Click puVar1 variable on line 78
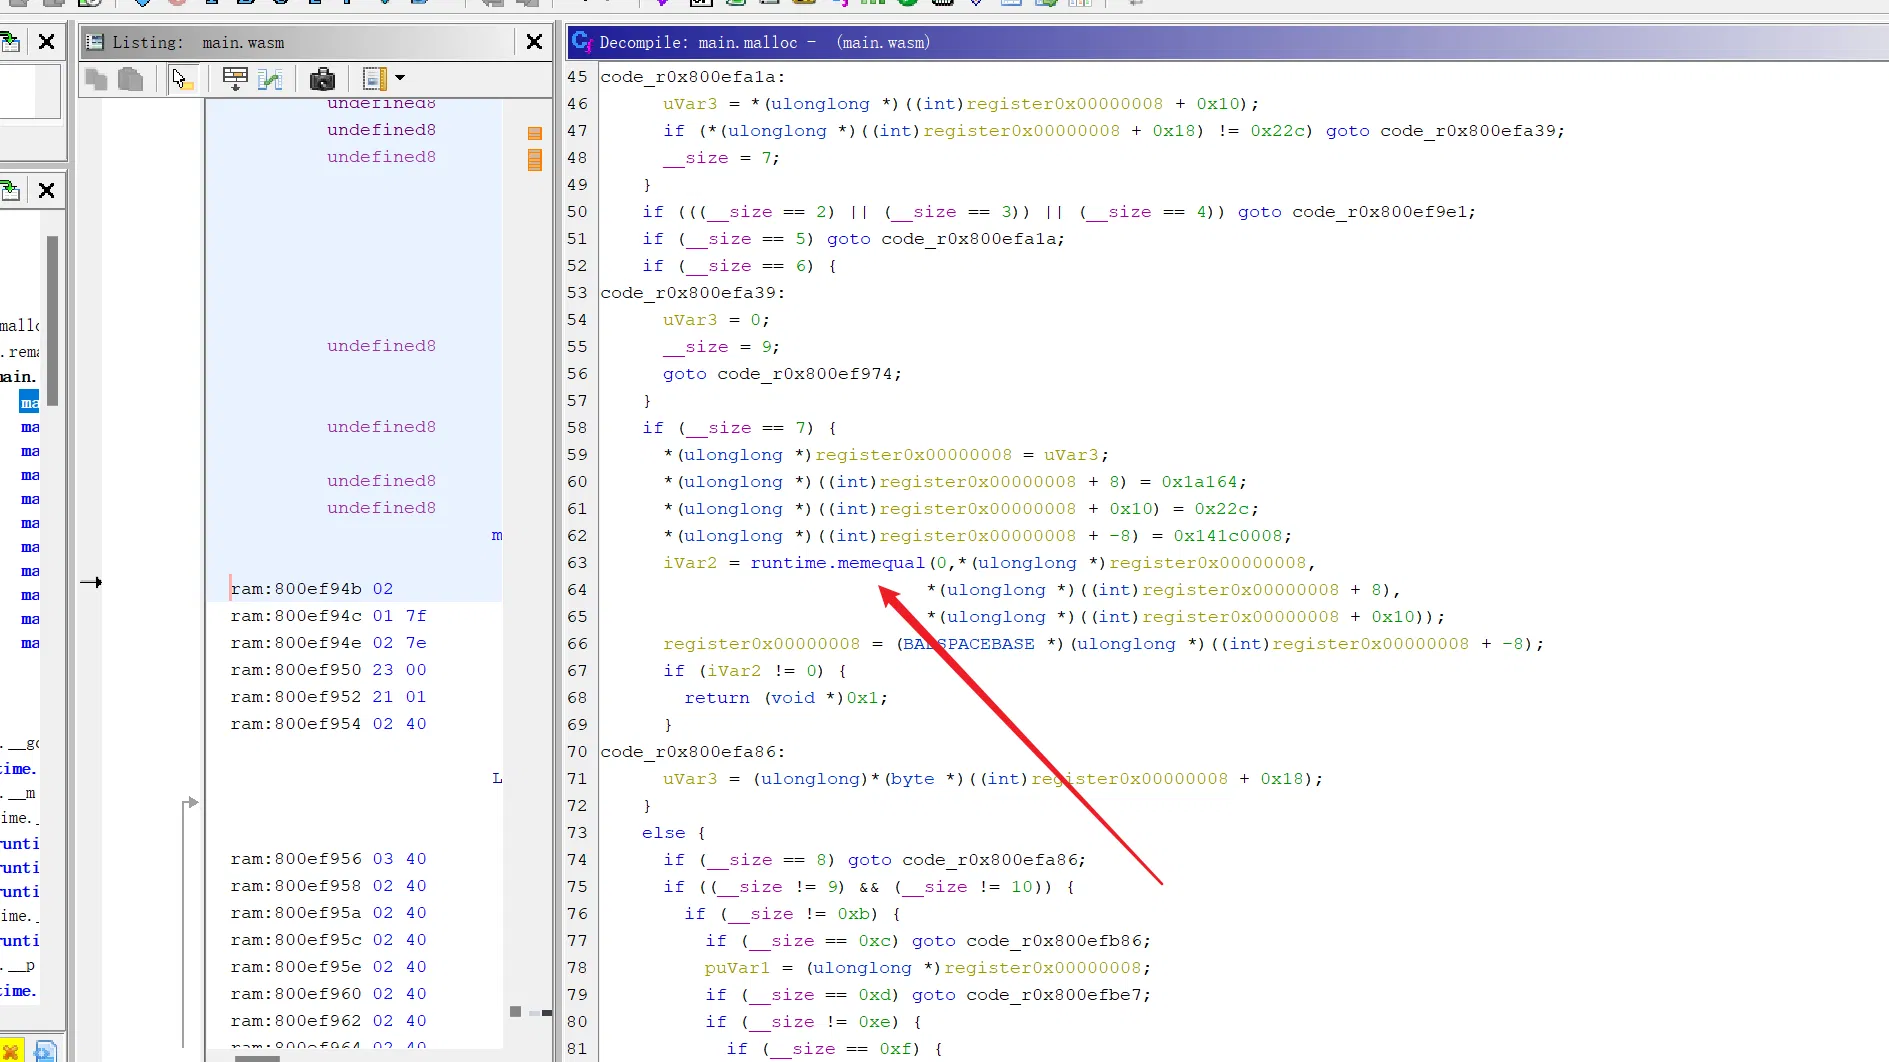This screenshot has height=1062, width=1889. [737, 968]
